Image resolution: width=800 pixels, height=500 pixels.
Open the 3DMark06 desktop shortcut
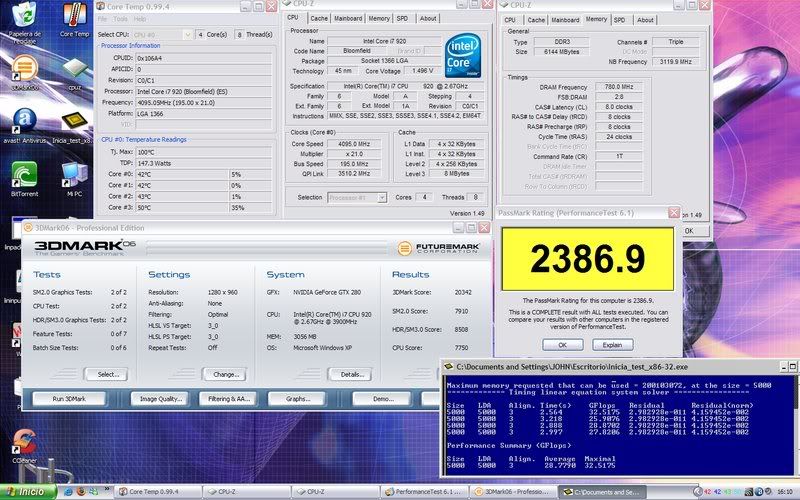[x=24, y=72]
